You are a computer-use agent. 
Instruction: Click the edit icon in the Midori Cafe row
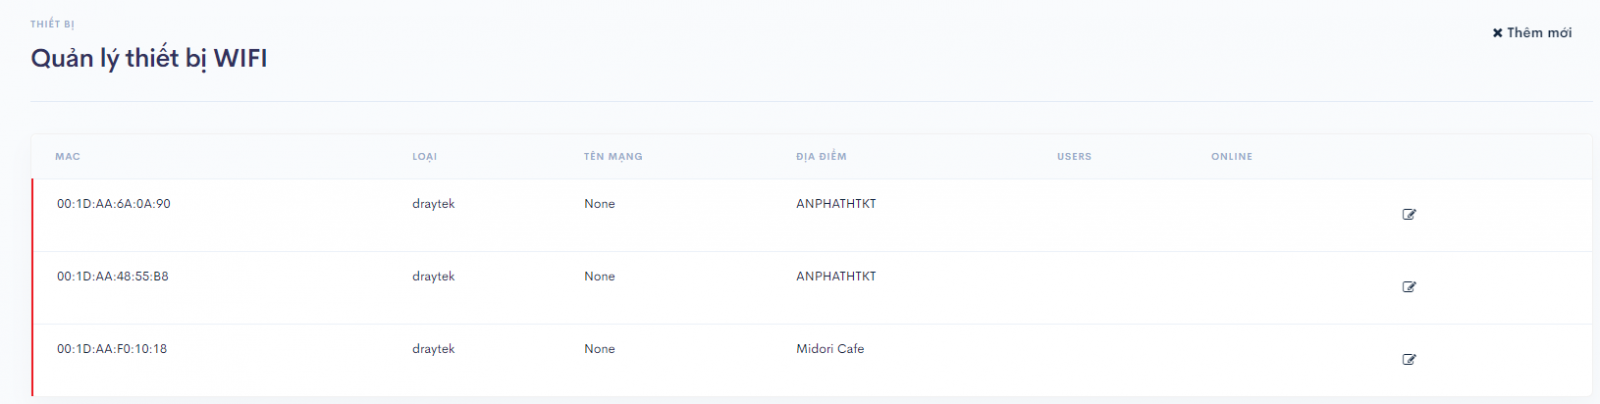point(1409,360)
